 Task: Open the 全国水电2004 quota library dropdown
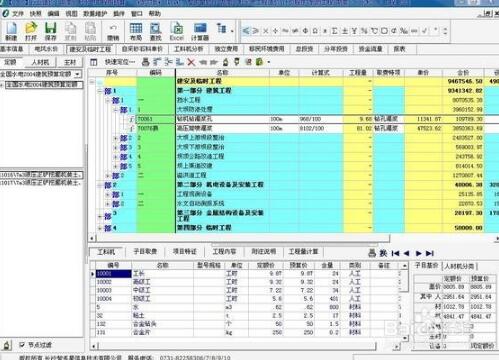(x=78, y=74)
